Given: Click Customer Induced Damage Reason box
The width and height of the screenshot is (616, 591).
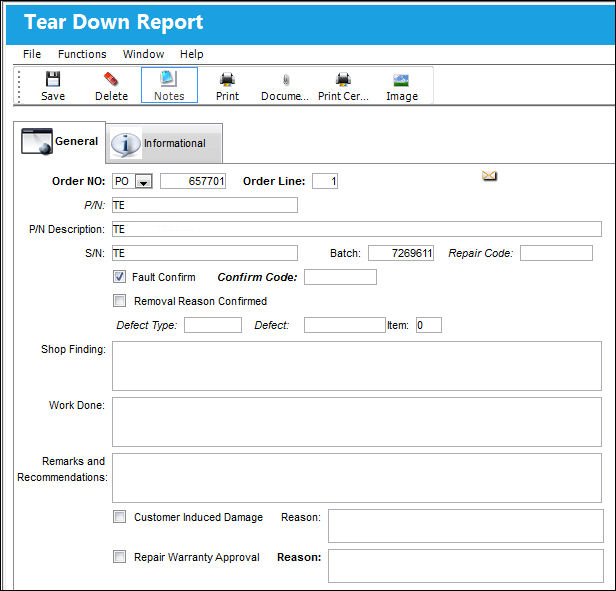Looking at the screenshot, I should (x=466, y=526).
